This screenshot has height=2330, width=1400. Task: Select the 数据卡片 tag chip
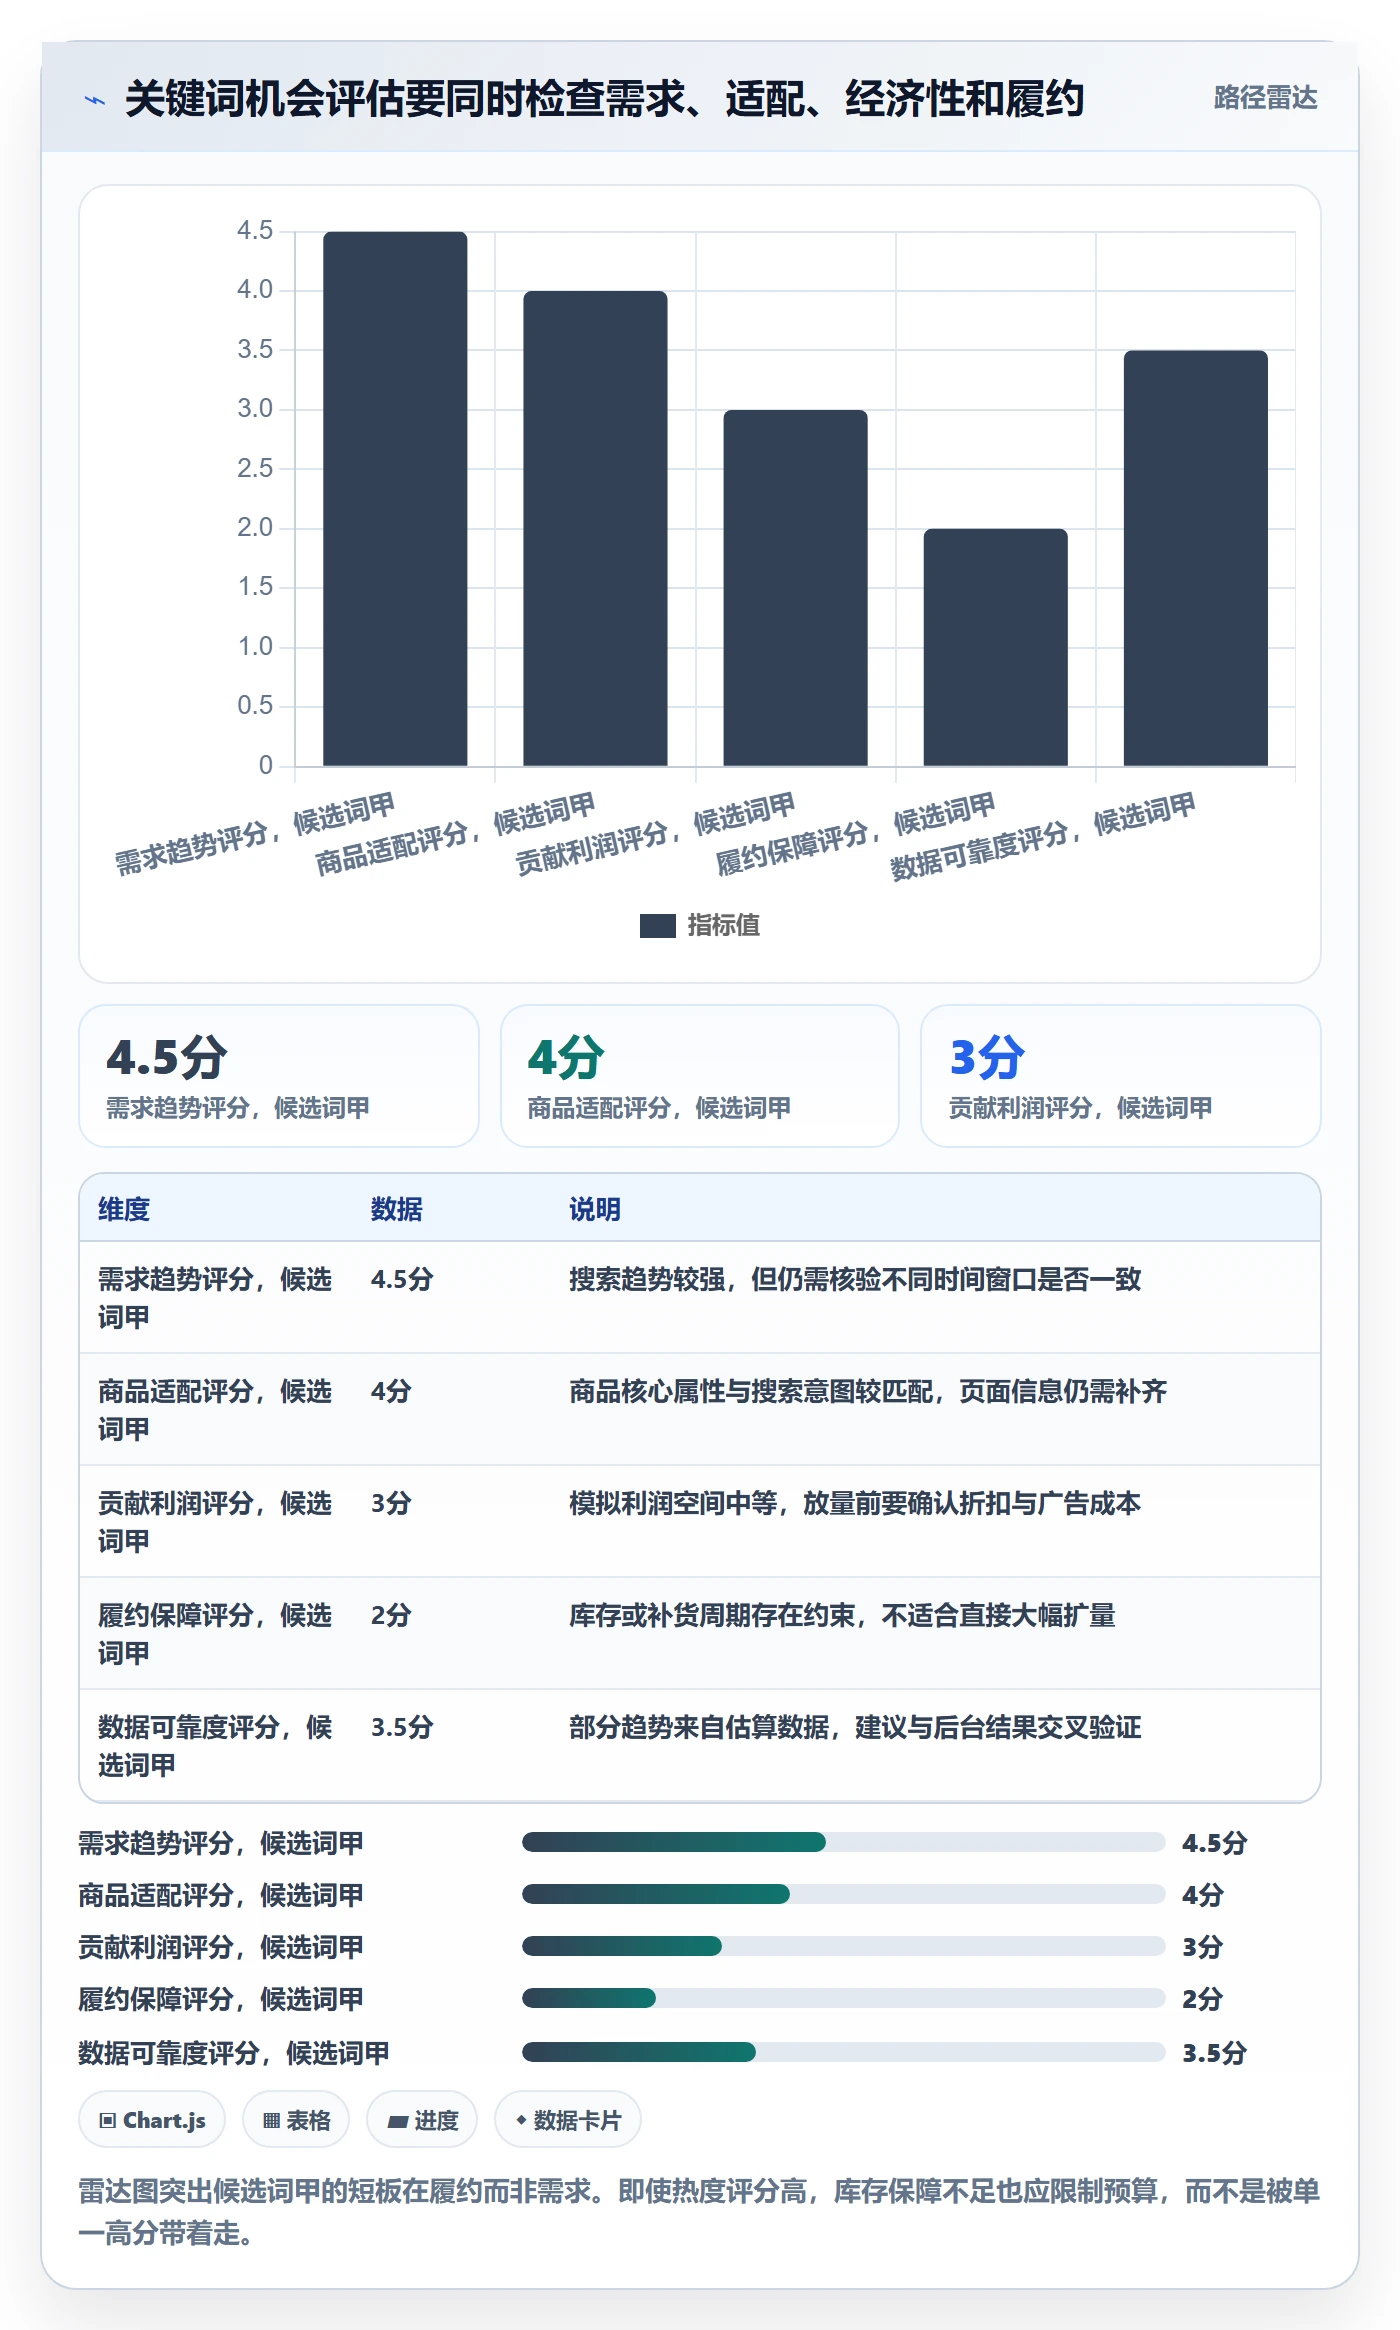[568, 2119]
